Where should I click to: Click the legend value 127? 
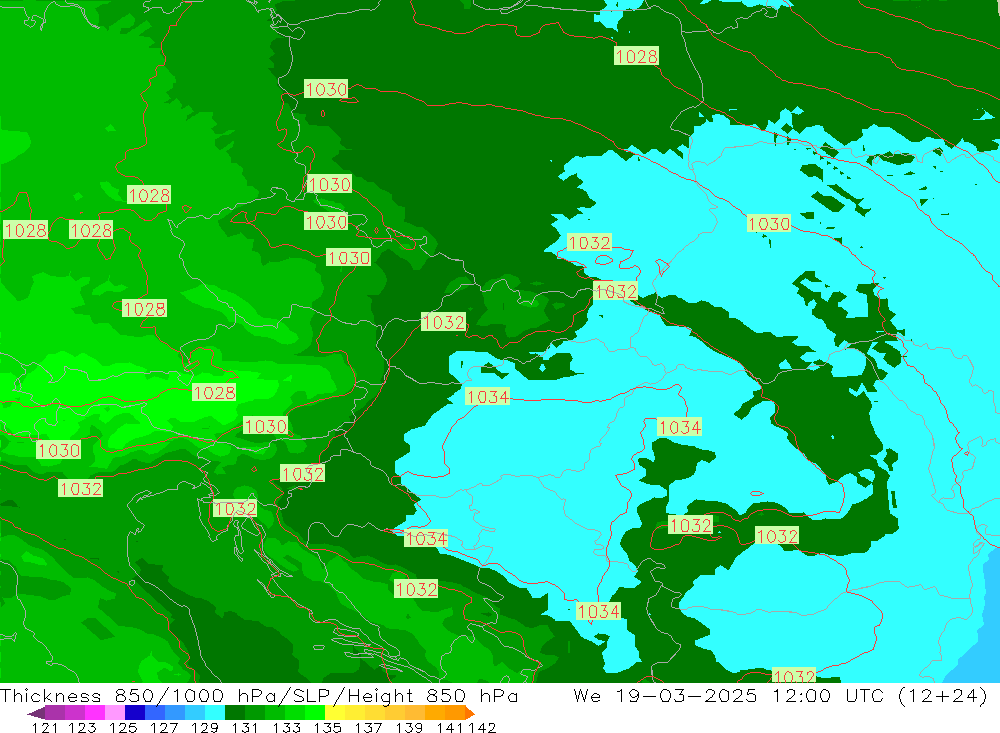pos(164,727)
